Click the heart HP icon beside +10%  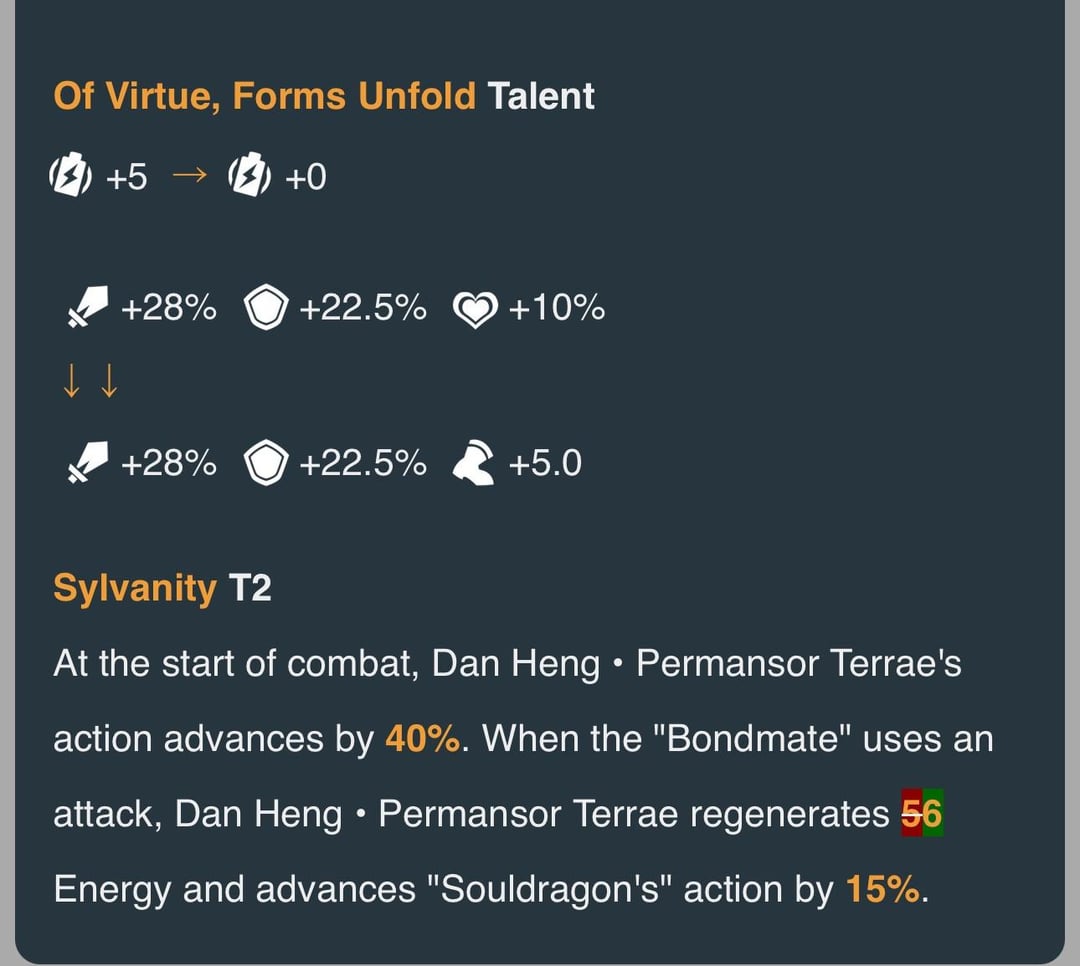475,310
